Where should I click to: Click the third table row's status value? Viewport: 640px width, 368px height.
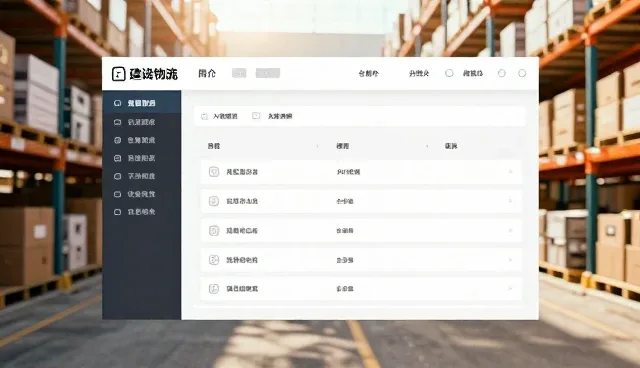click(345, 231)
